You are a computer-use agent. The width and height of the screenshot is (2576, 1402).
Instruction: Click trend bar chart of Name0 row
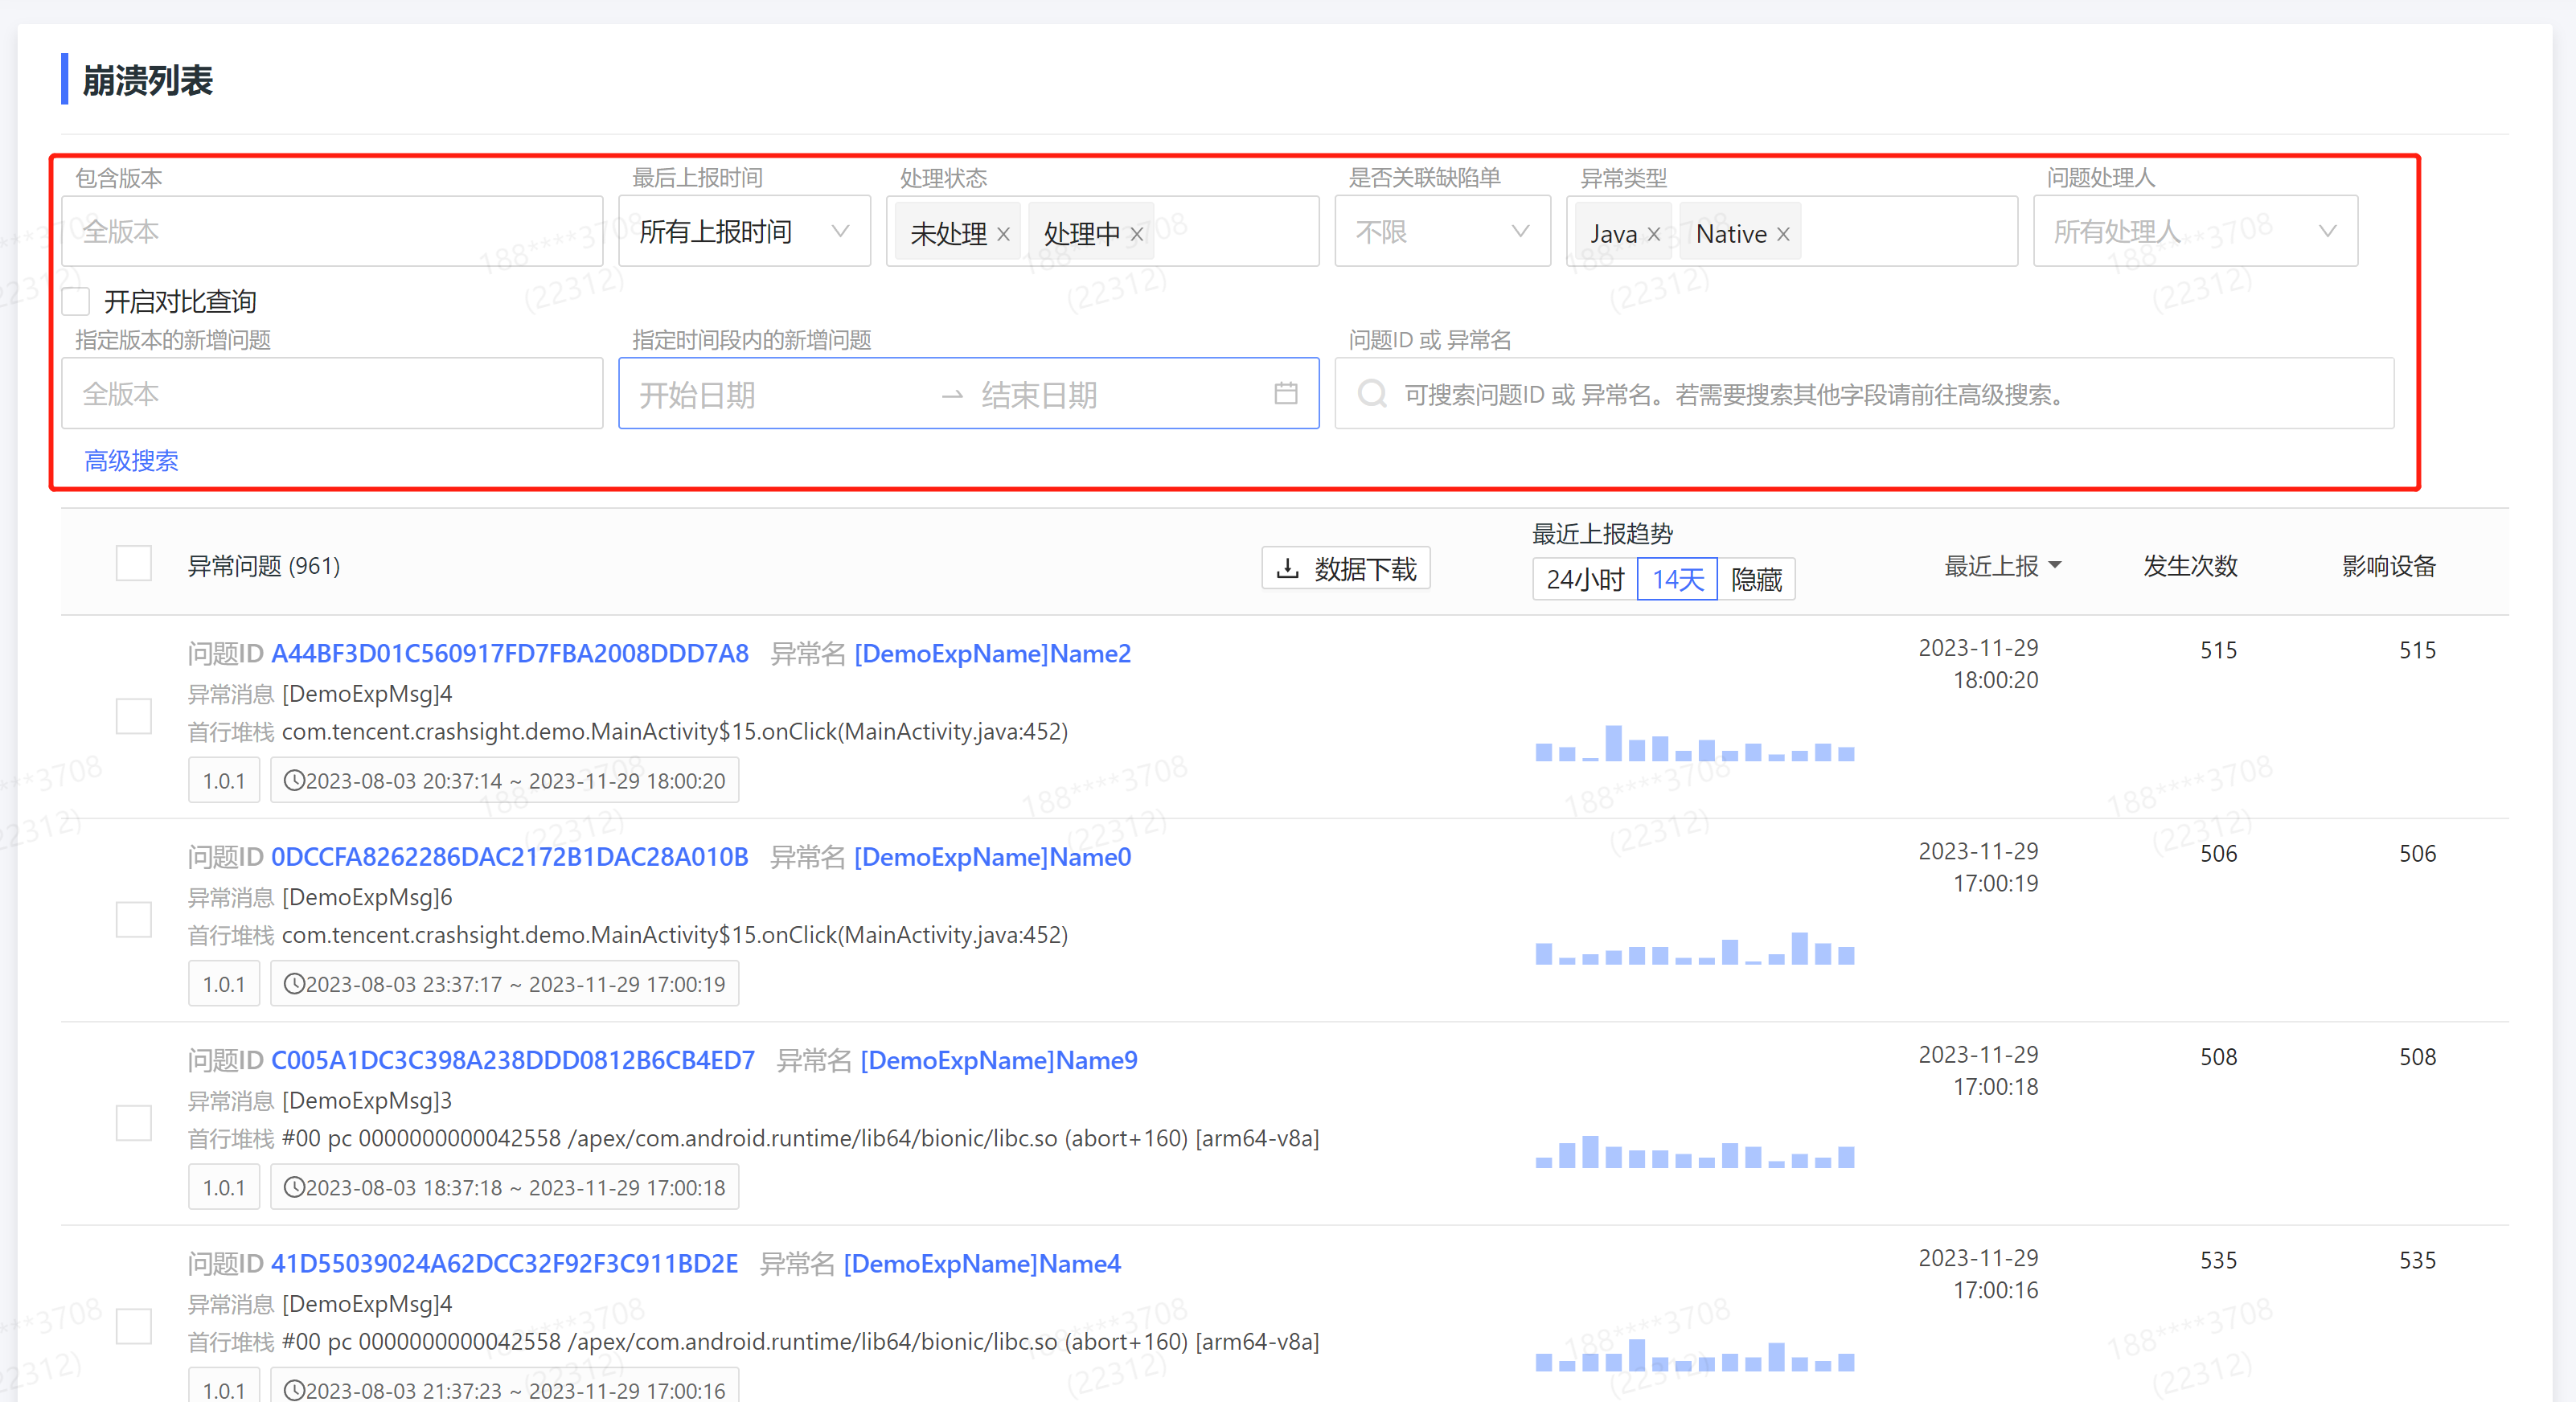pos(1695,947)
